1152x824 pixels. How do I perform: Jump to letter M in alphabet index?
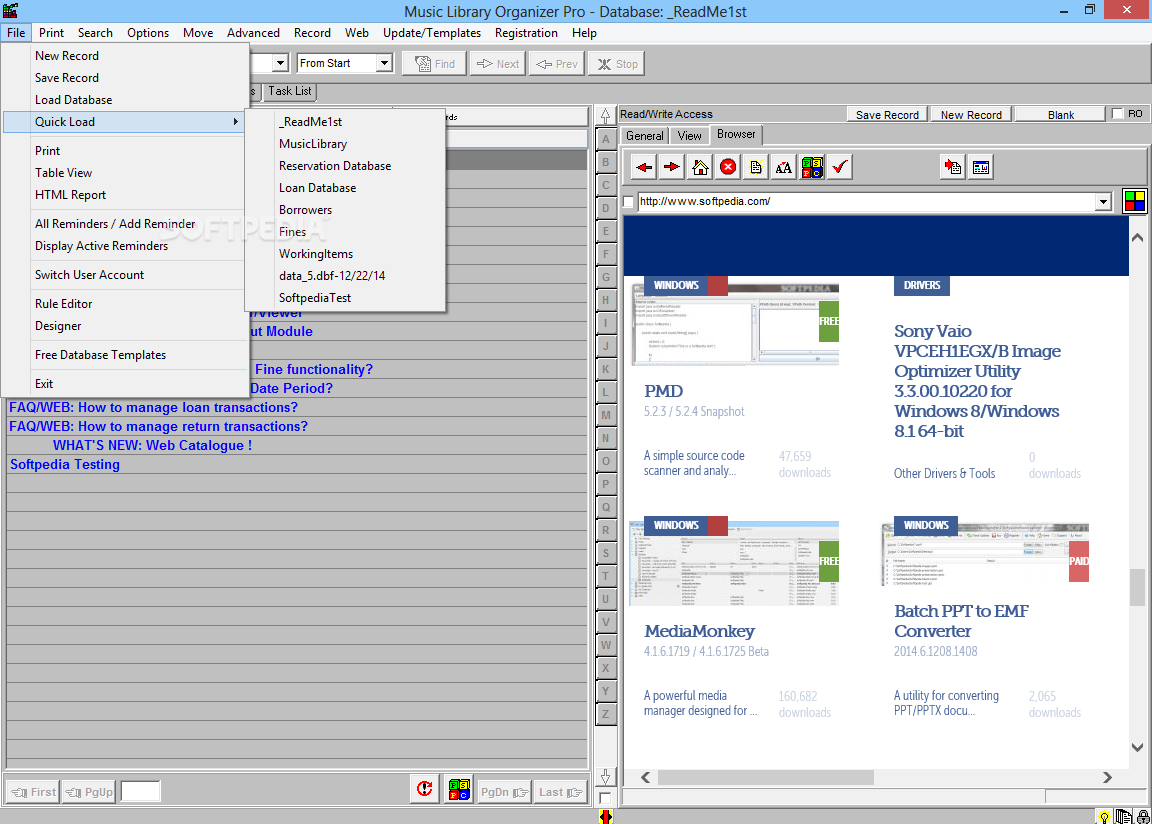click(606, 415)
